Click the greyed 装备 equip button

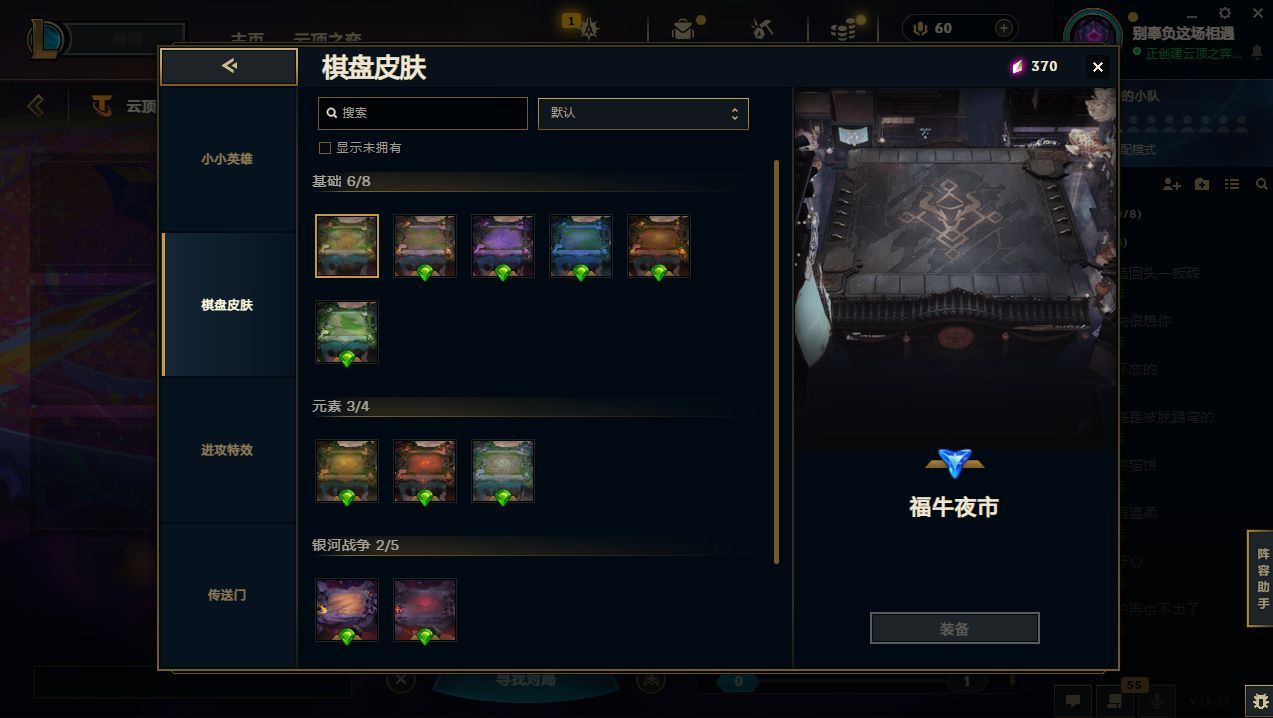[954, 629]
